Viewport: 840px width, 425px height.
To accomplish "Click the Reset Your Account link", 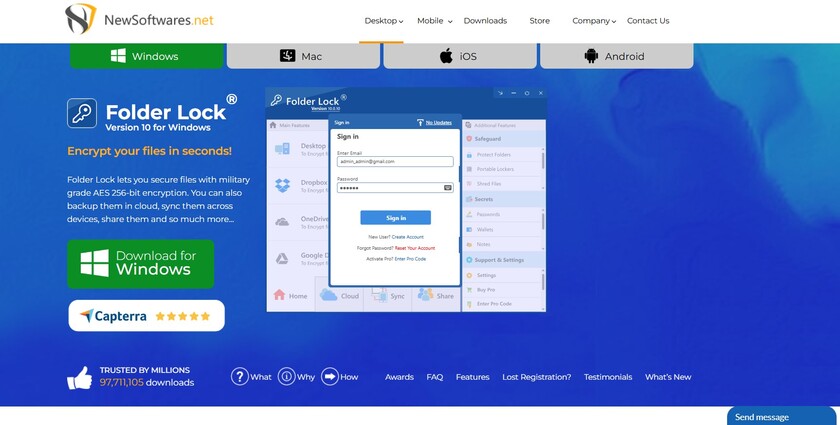I will pyautogui.click(x=415, y=248).
